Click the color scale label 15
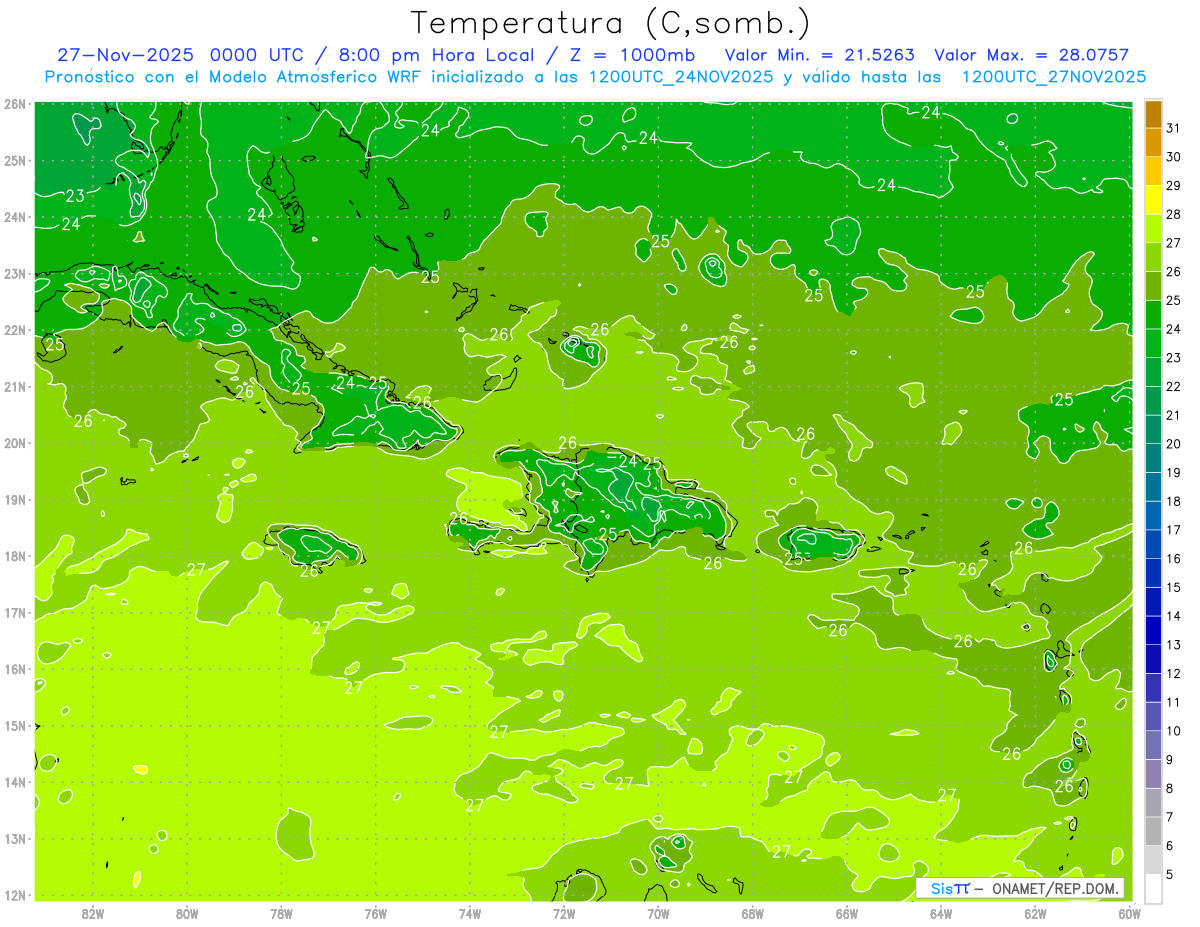Image resolution: width=1200 pixels, height=927 pixels. tap(1174, 587)
